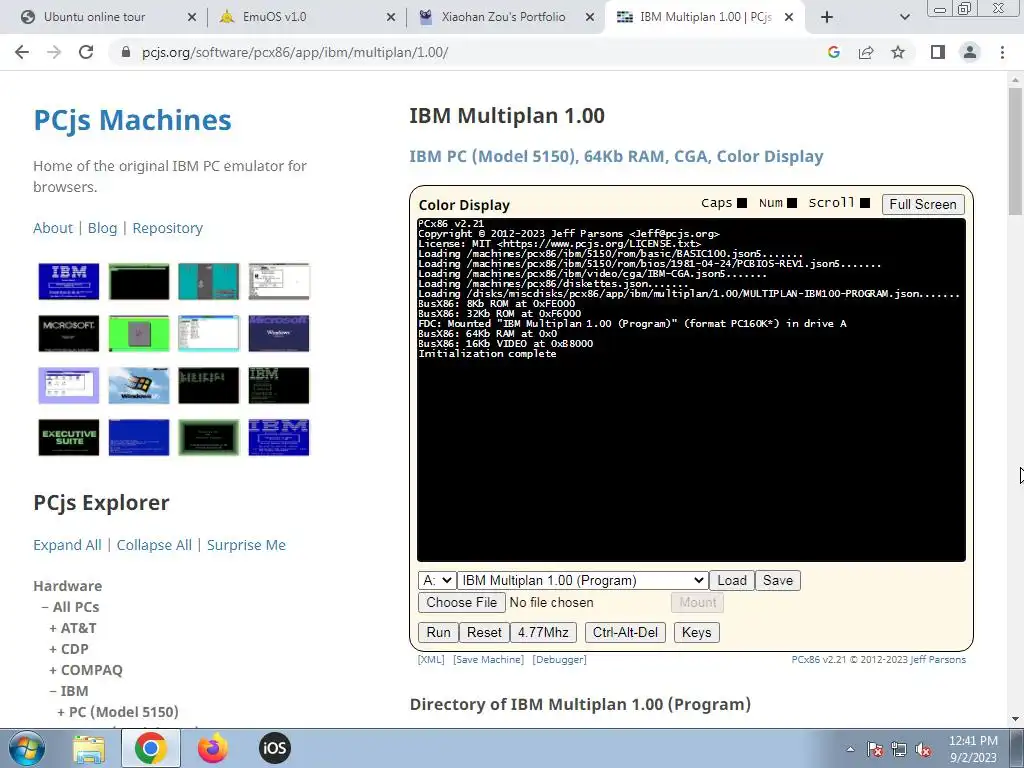1024x768 pixels.
Task: Click the Google icon in address bar
Action: [x=833, y=52]
